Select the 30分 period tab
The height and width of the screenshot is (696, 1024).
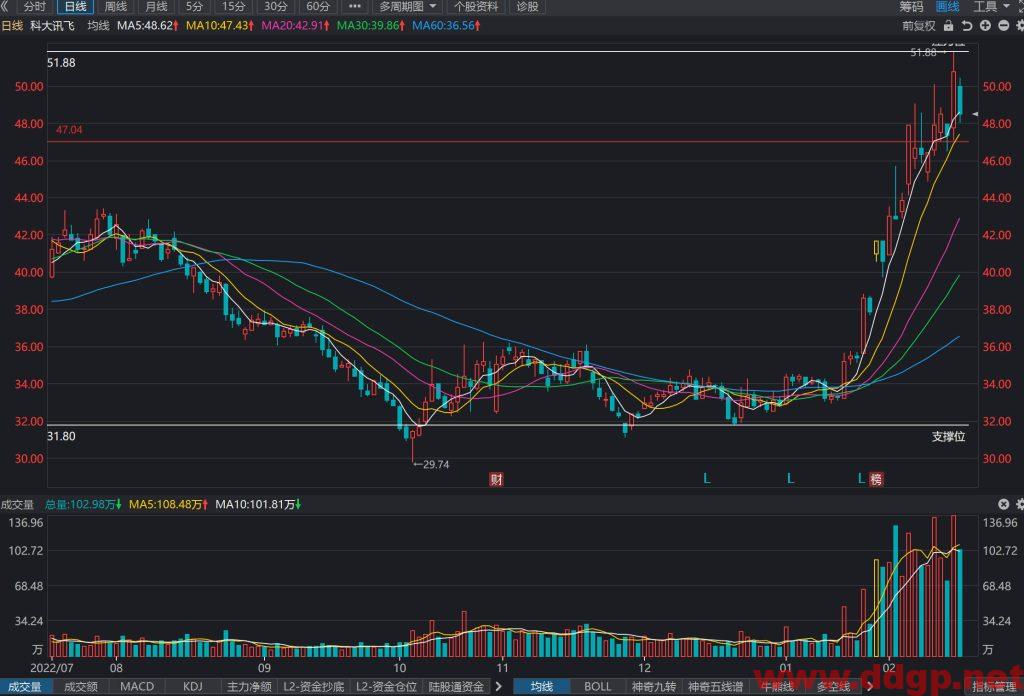click(276, 7)
